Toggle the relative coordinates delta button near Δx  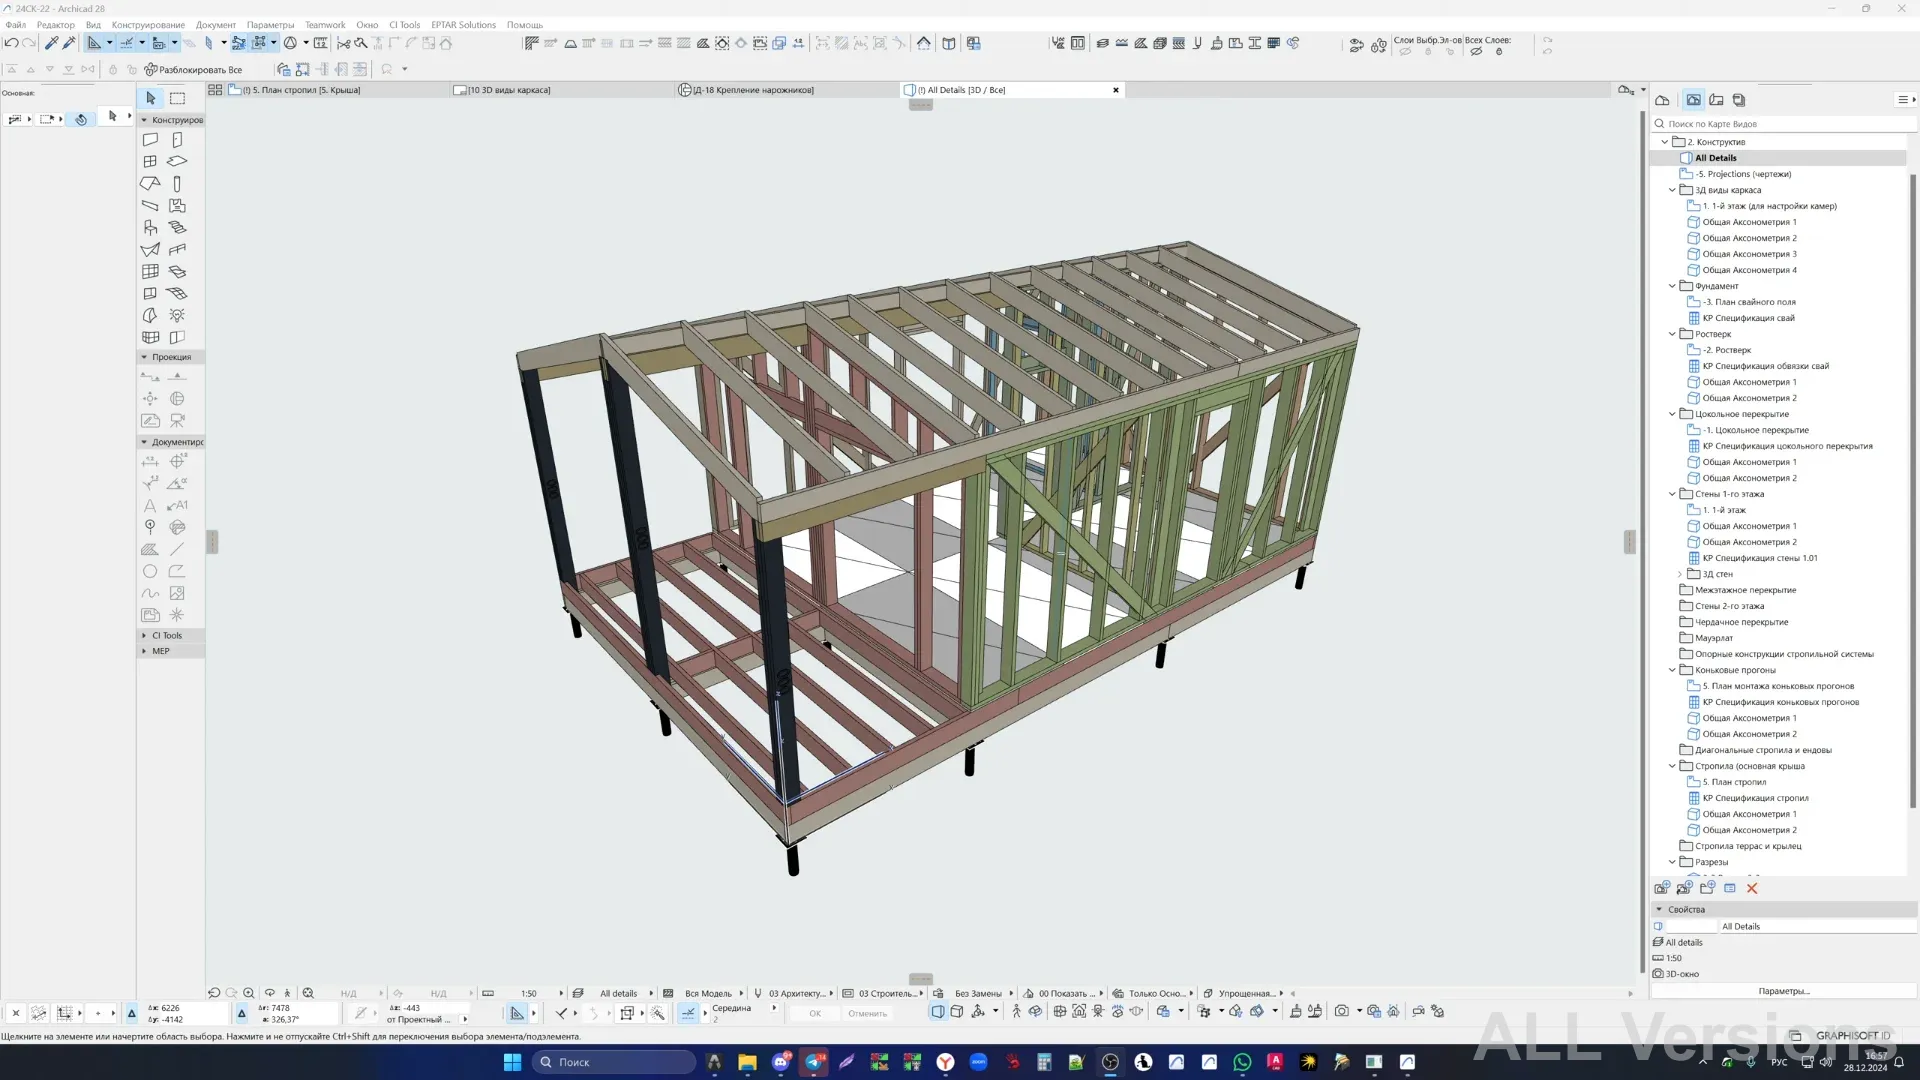(131, 1013)
